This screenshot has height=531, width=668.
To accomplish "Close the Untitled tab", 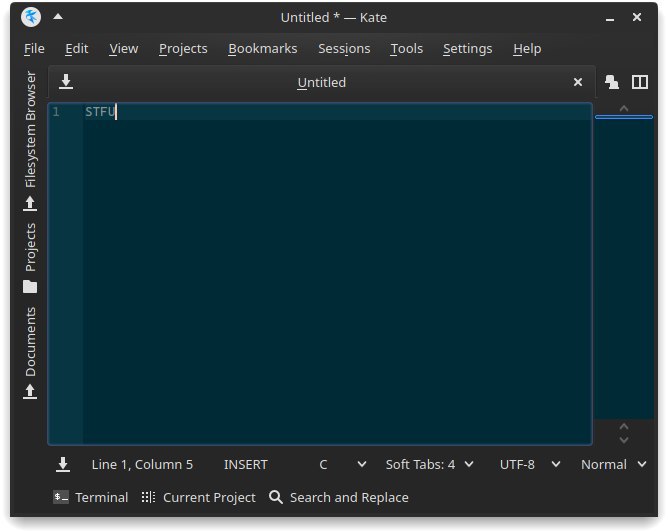I will tap(578, 82).
